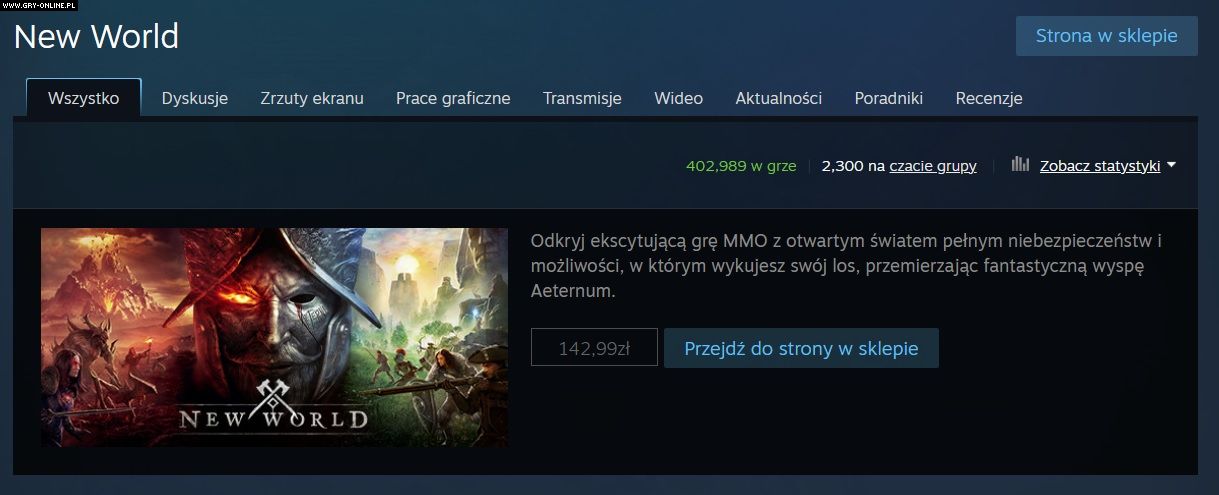Open the Zobacz statystyki link
Viewport: 1219px width, 495px height.
tap(1100, 166)
